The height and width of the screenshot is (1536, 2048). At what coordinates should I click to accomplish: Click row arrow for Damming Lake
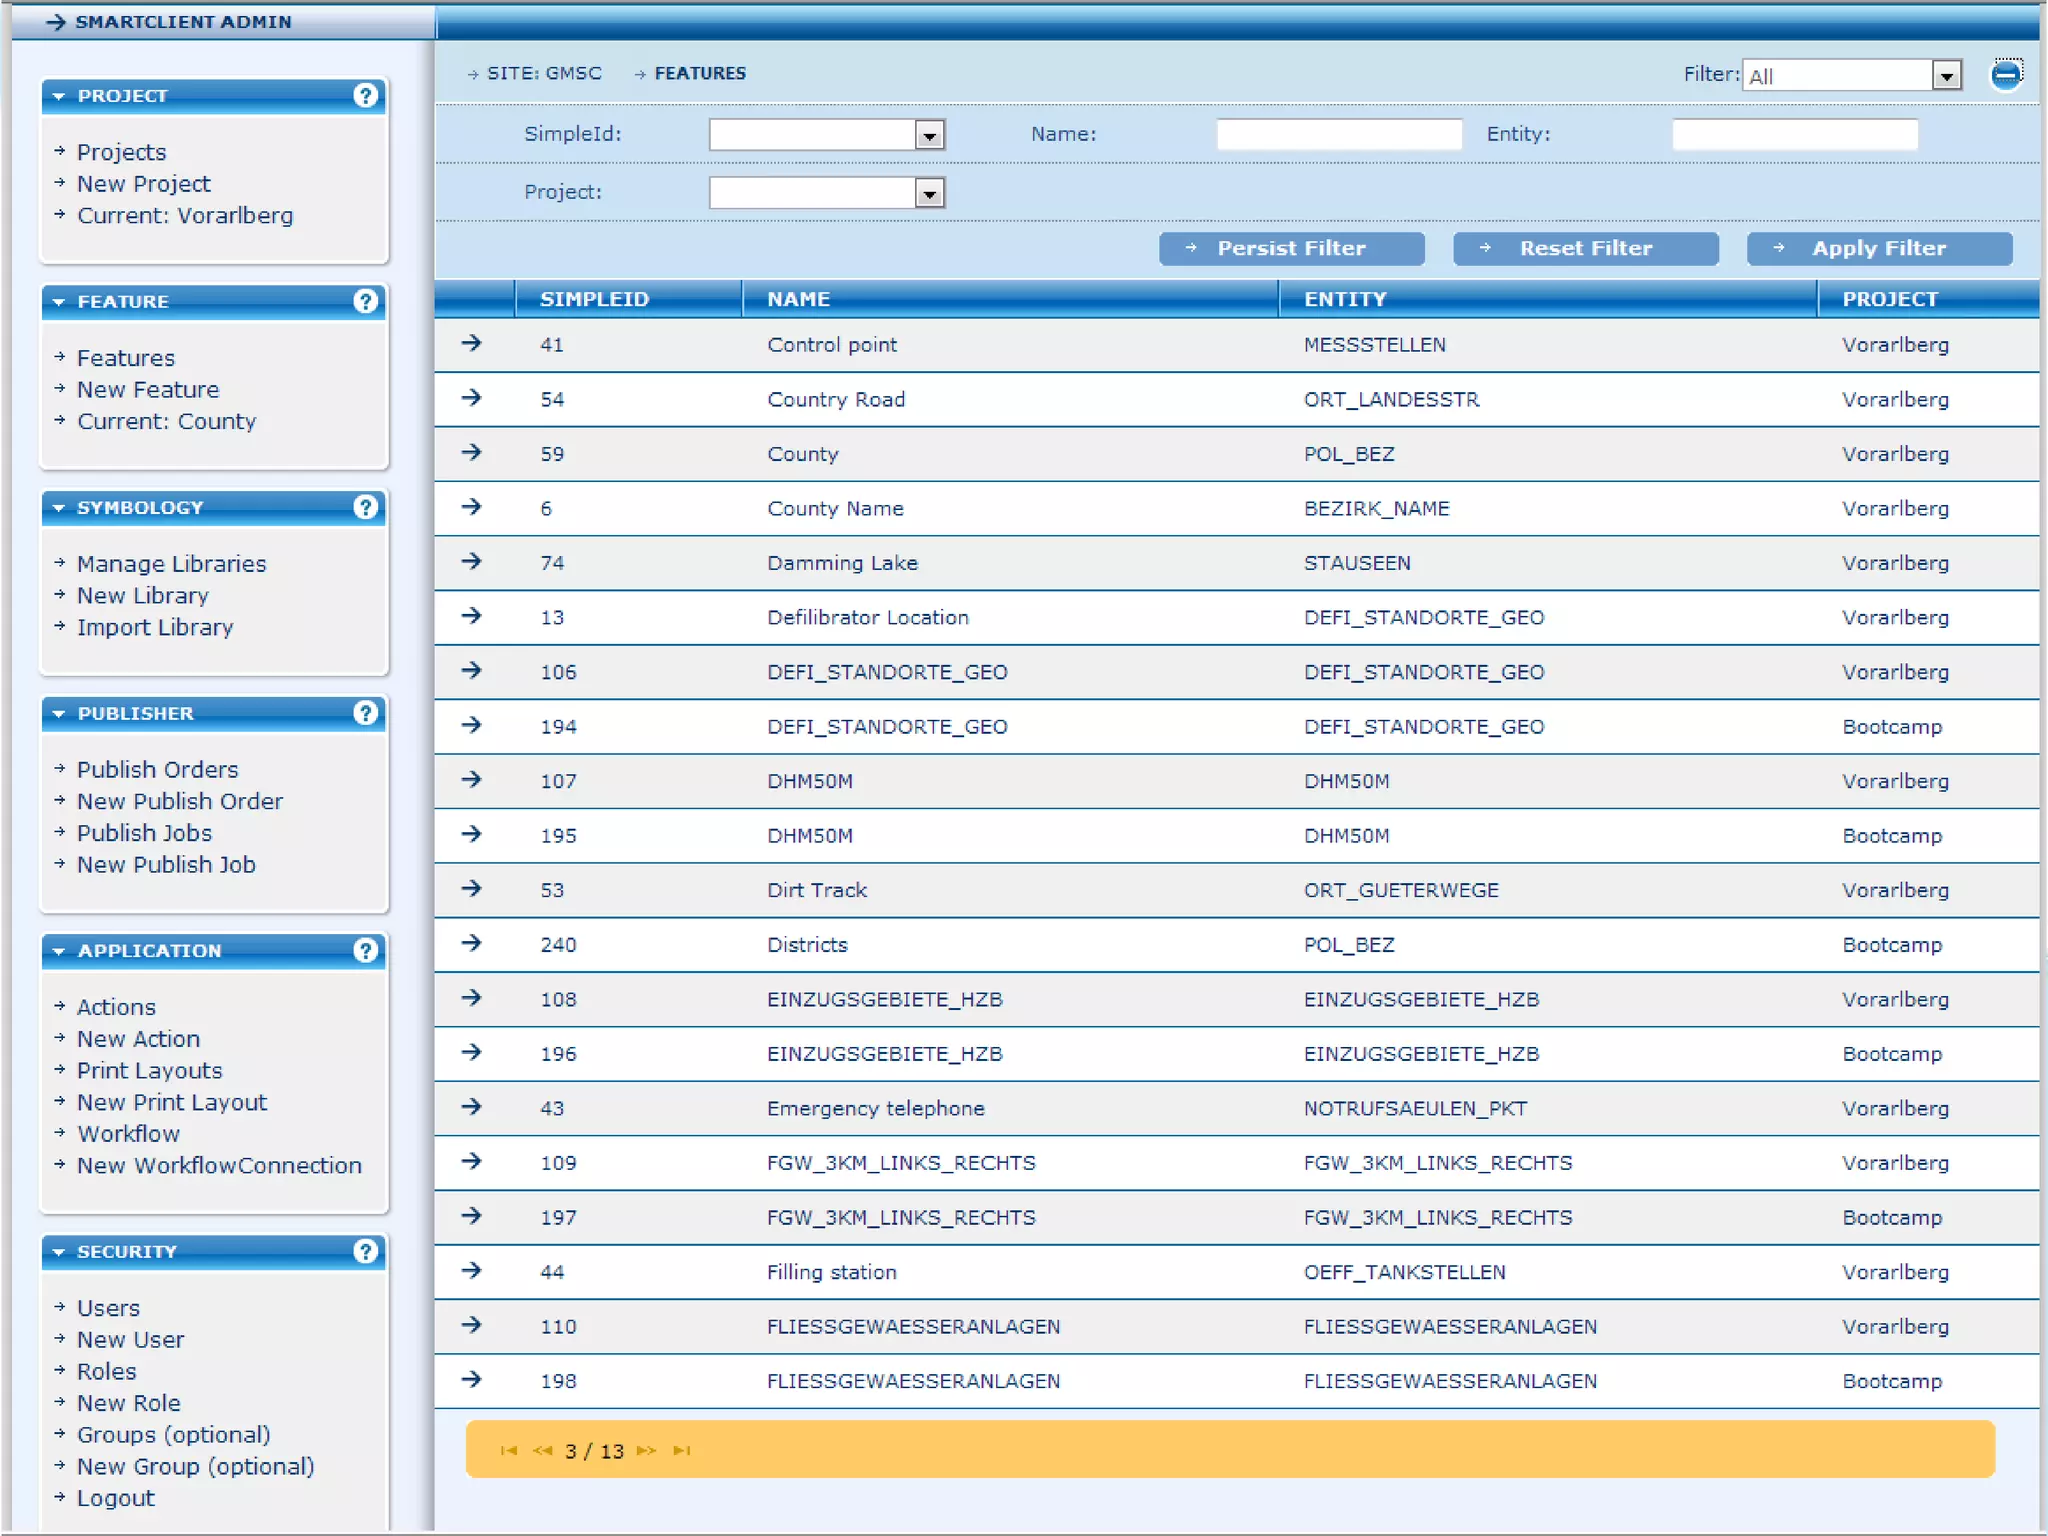472,562
